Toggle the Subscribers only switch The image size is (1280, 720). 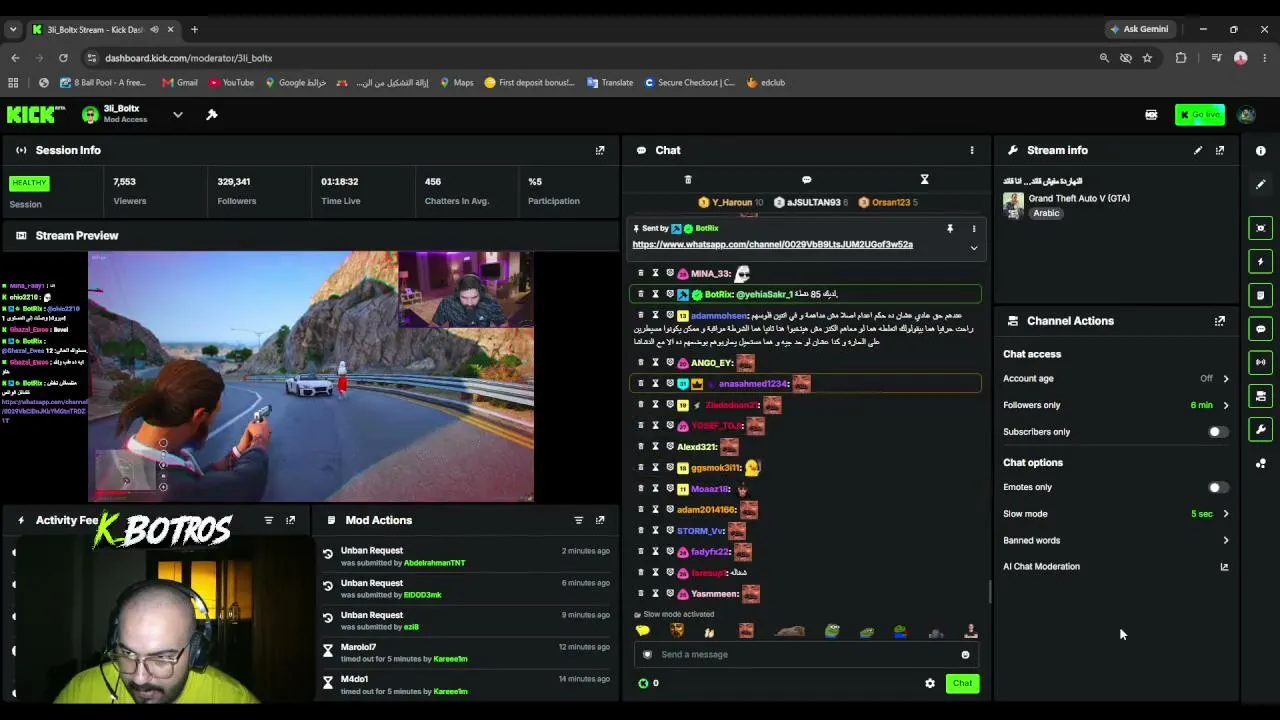click(1217, 432)
